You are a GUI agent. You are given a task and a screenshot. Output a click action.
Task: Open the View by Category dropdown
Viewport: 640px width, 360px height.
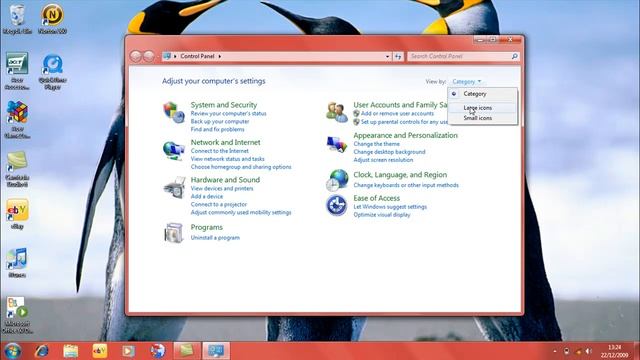point(467,82)
